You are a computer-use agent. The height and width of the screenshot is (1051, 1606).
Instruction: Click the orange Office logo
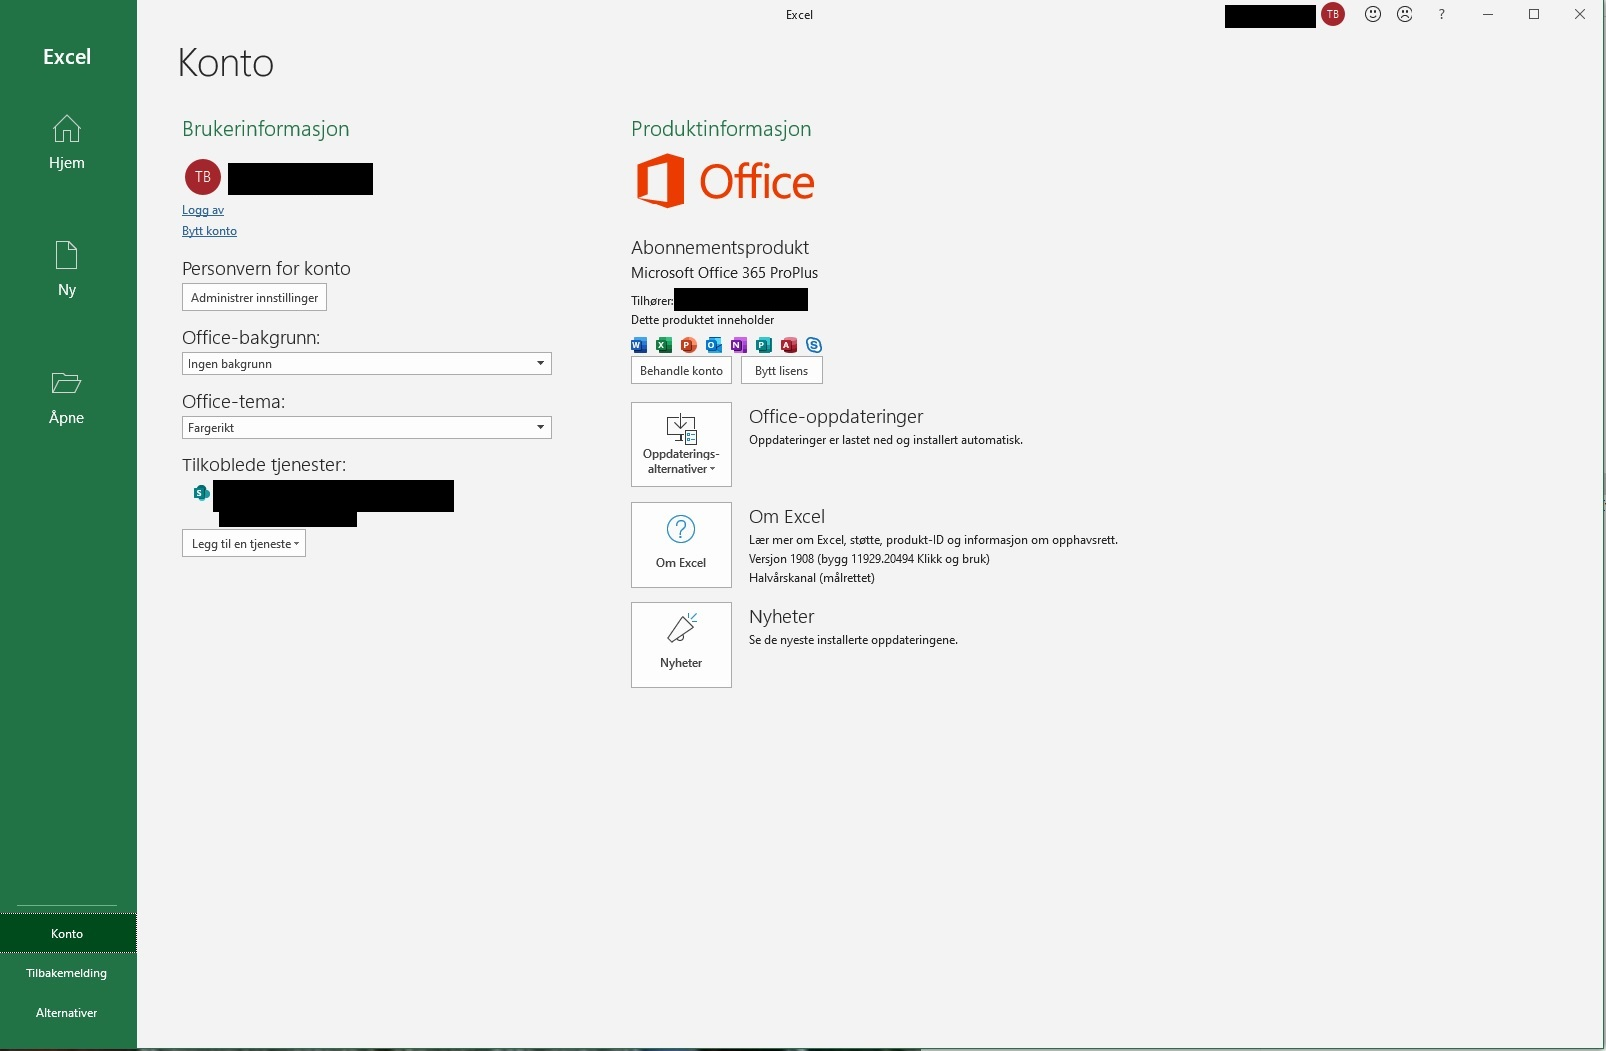pyautogui.click(x=725, y=181)
